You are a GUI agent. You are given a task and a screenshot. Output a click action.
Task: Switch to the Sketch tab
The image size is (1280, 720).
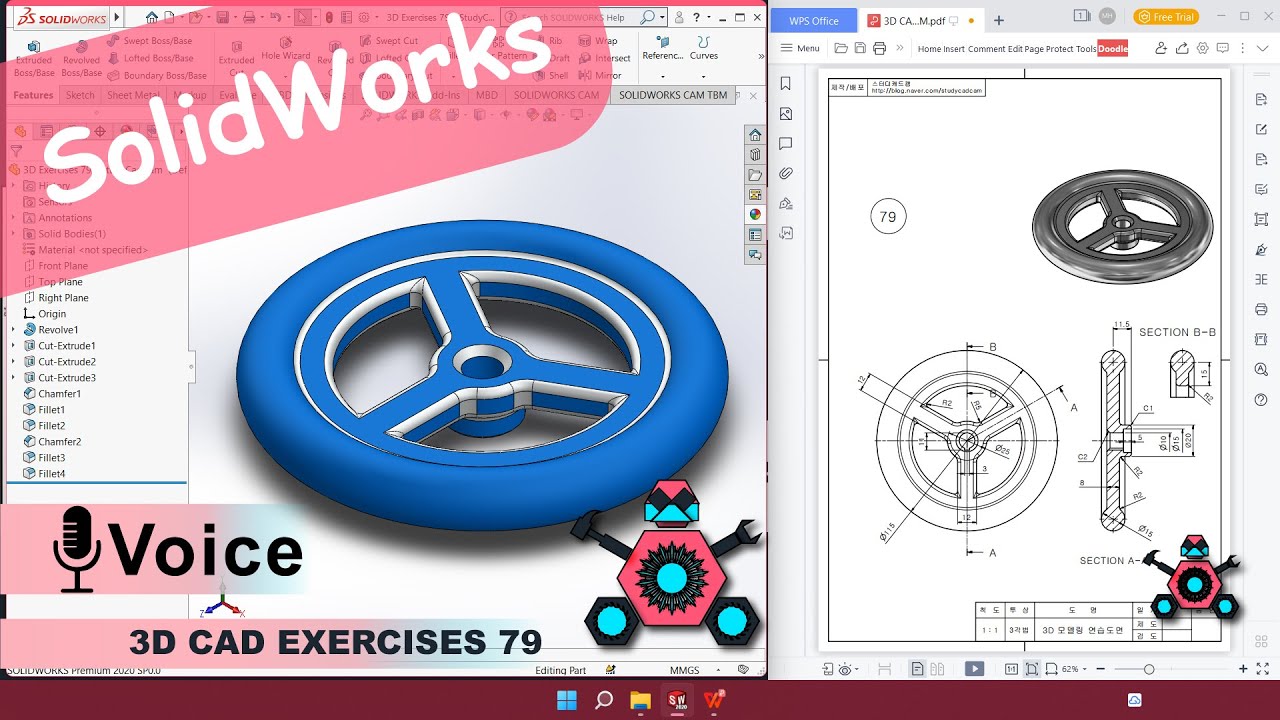click(80, 95)
